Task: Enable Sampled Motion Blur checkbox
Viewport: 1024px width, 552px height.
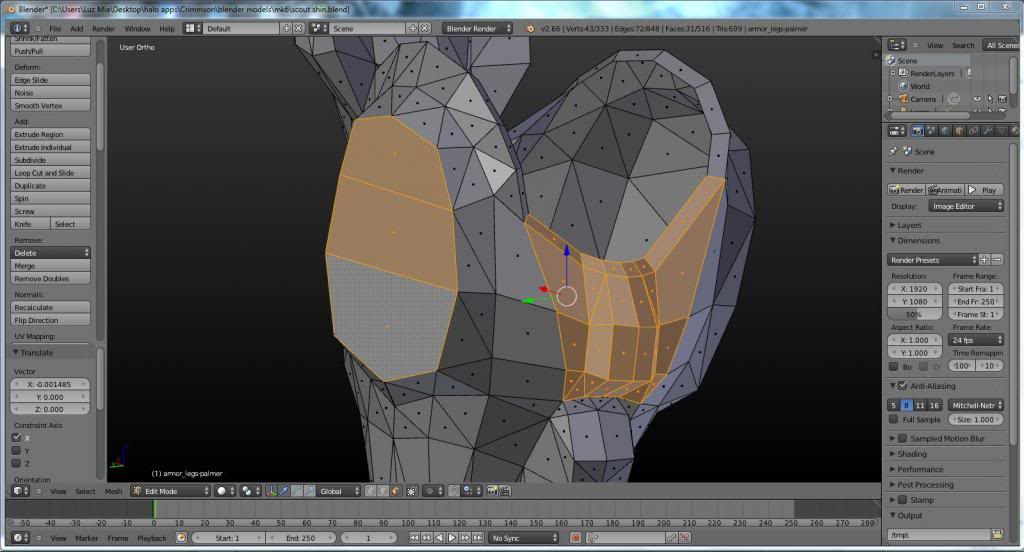Action: pos(903,438)
